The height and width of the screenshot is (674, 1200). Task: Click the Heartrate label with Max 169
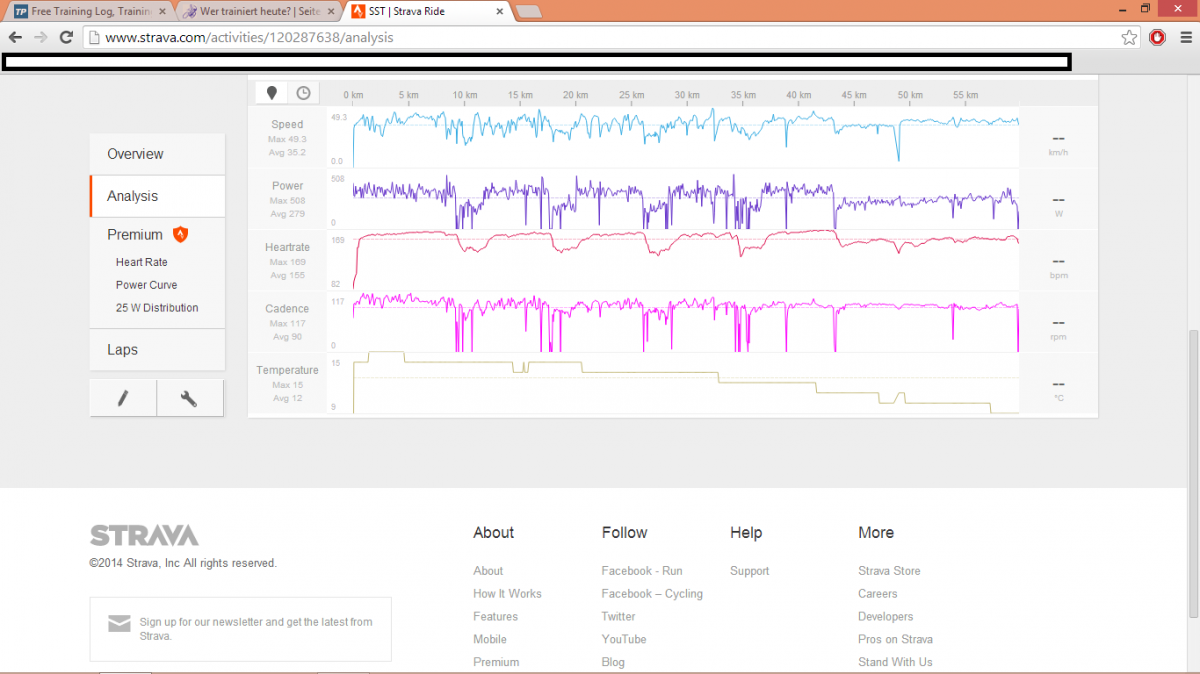tap(287, 261)
